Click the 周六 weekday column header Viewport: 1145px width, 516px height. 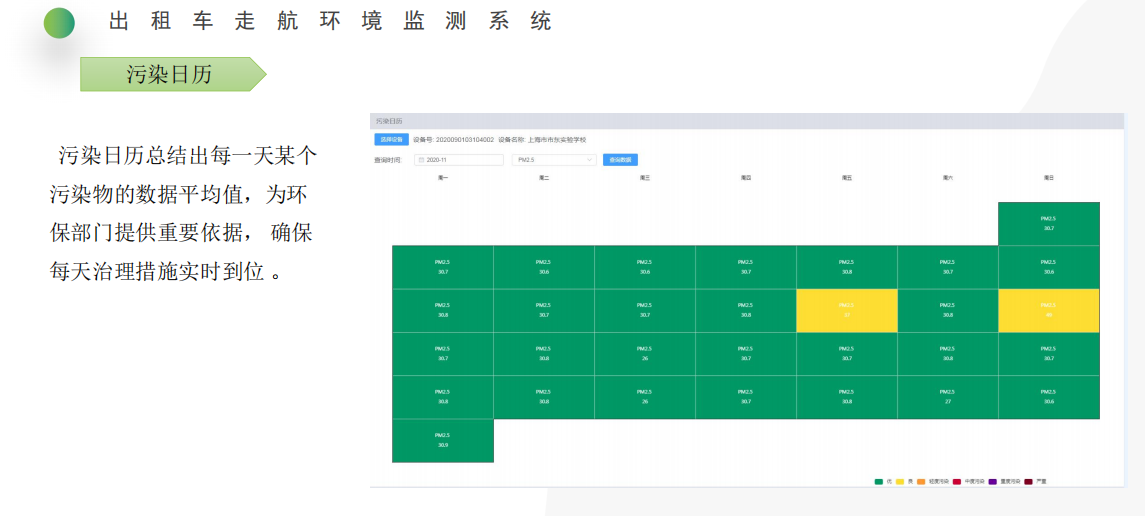click(x=948, y=177)
